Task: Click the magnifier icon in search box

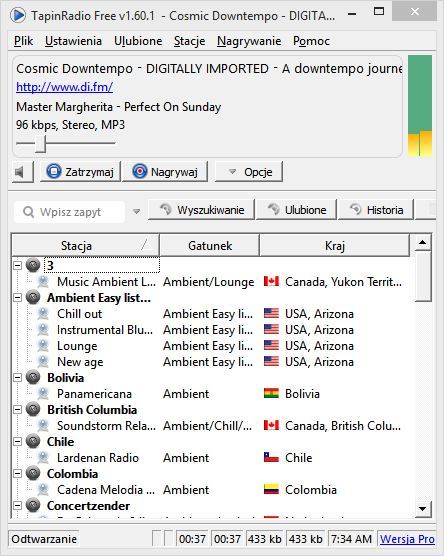Action: 28,212
